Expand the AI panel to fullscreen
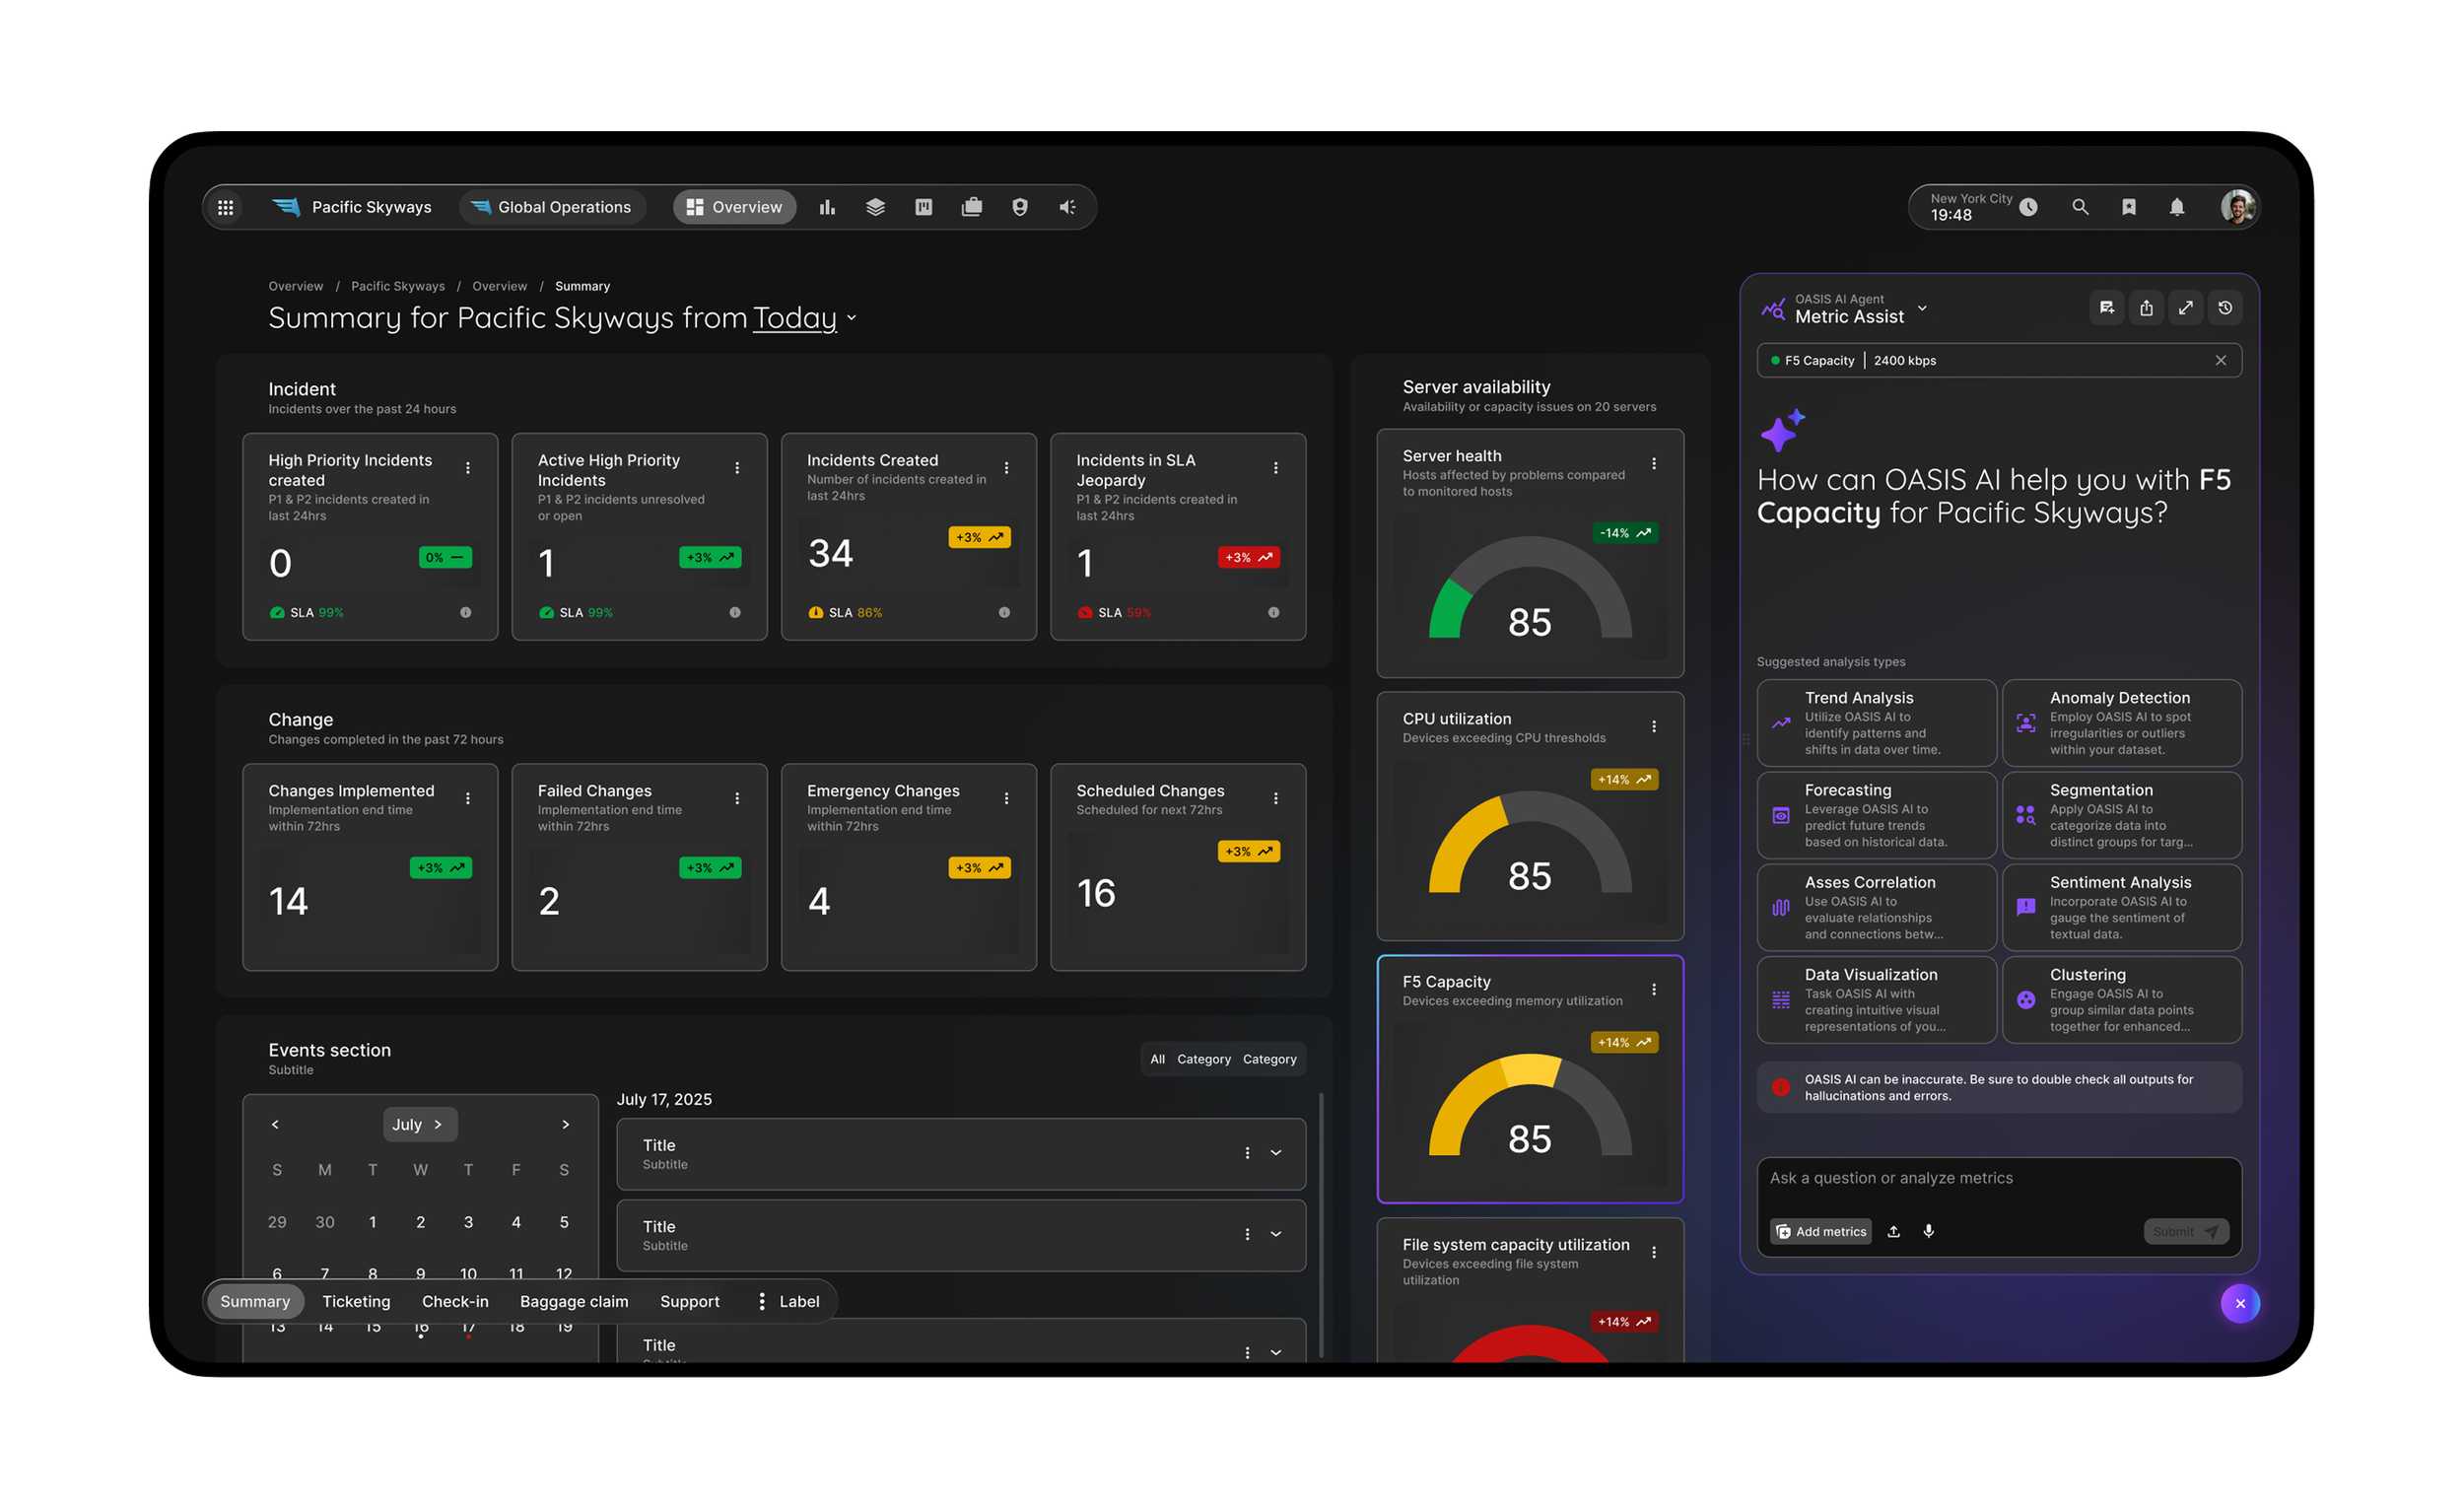 pyautogui.click(x=2186, y=308)
